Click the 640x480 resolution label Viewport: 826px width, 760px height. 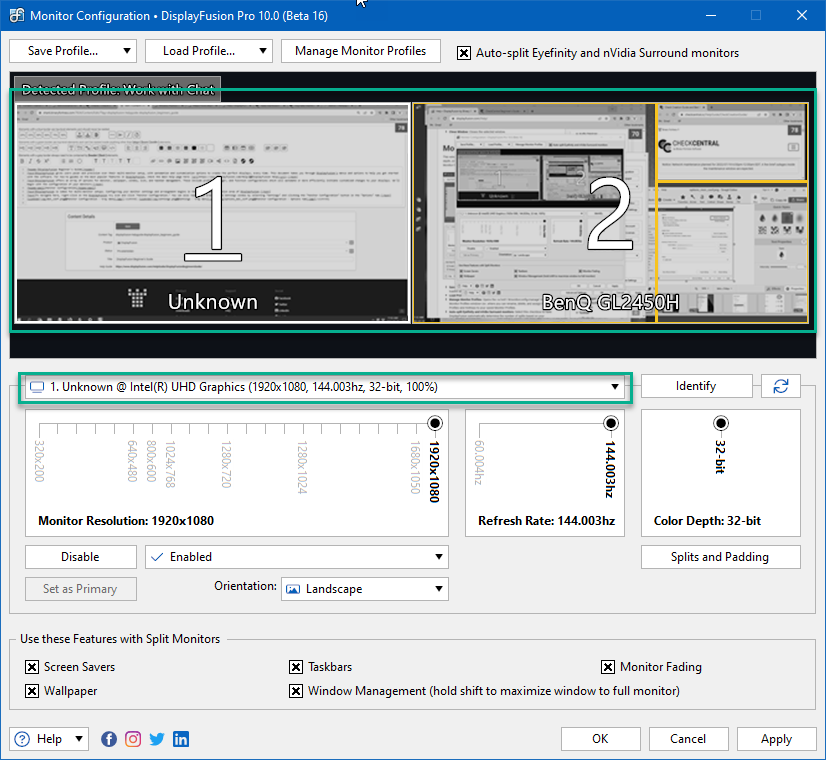(132, 461)
